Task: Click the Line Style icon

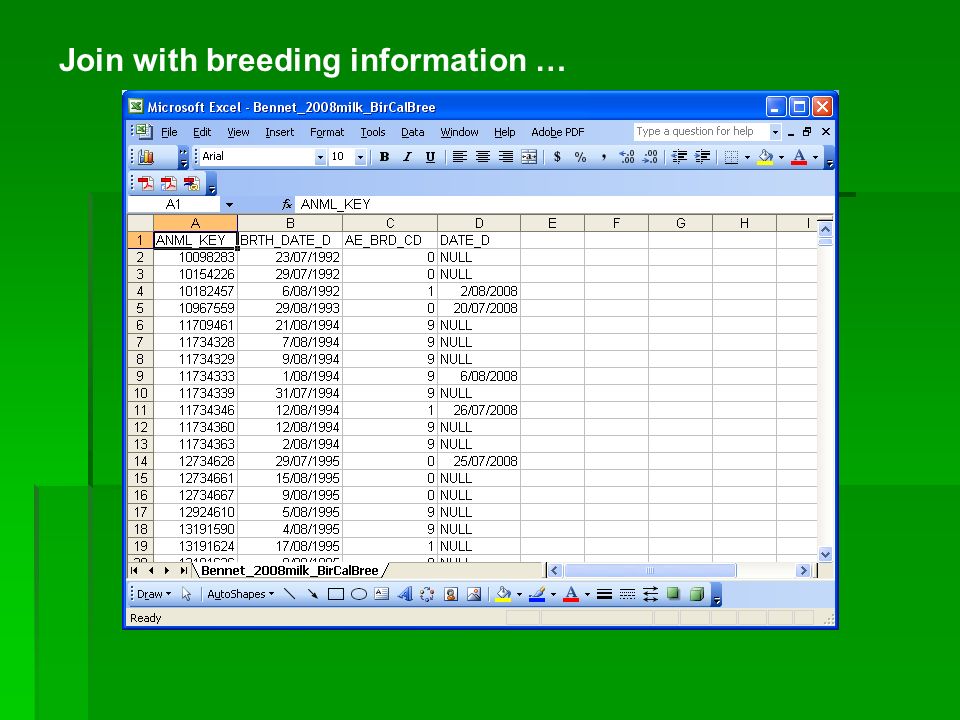Action: tap(604, 594)
